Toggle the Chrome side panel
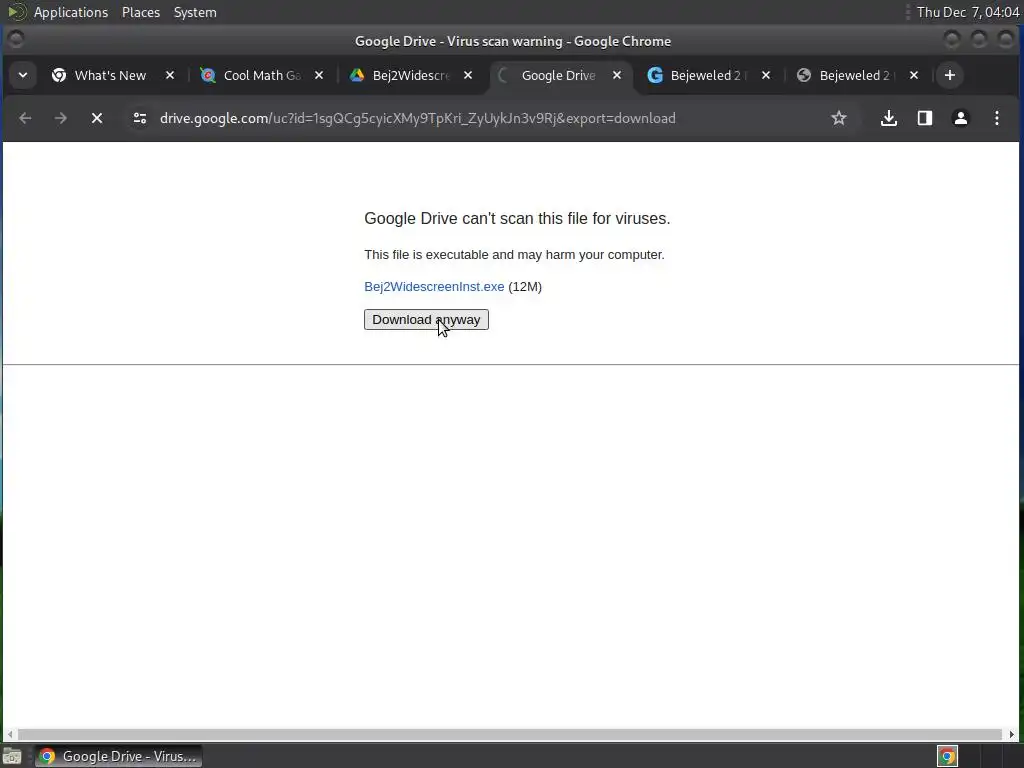1024x768 pixels. tap(925, 118)
